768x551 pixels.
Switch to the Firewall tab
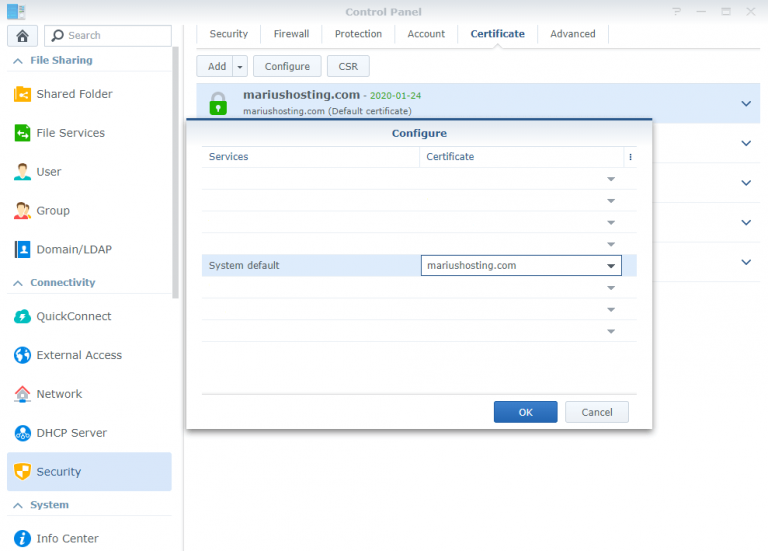[x=291, y=34]
